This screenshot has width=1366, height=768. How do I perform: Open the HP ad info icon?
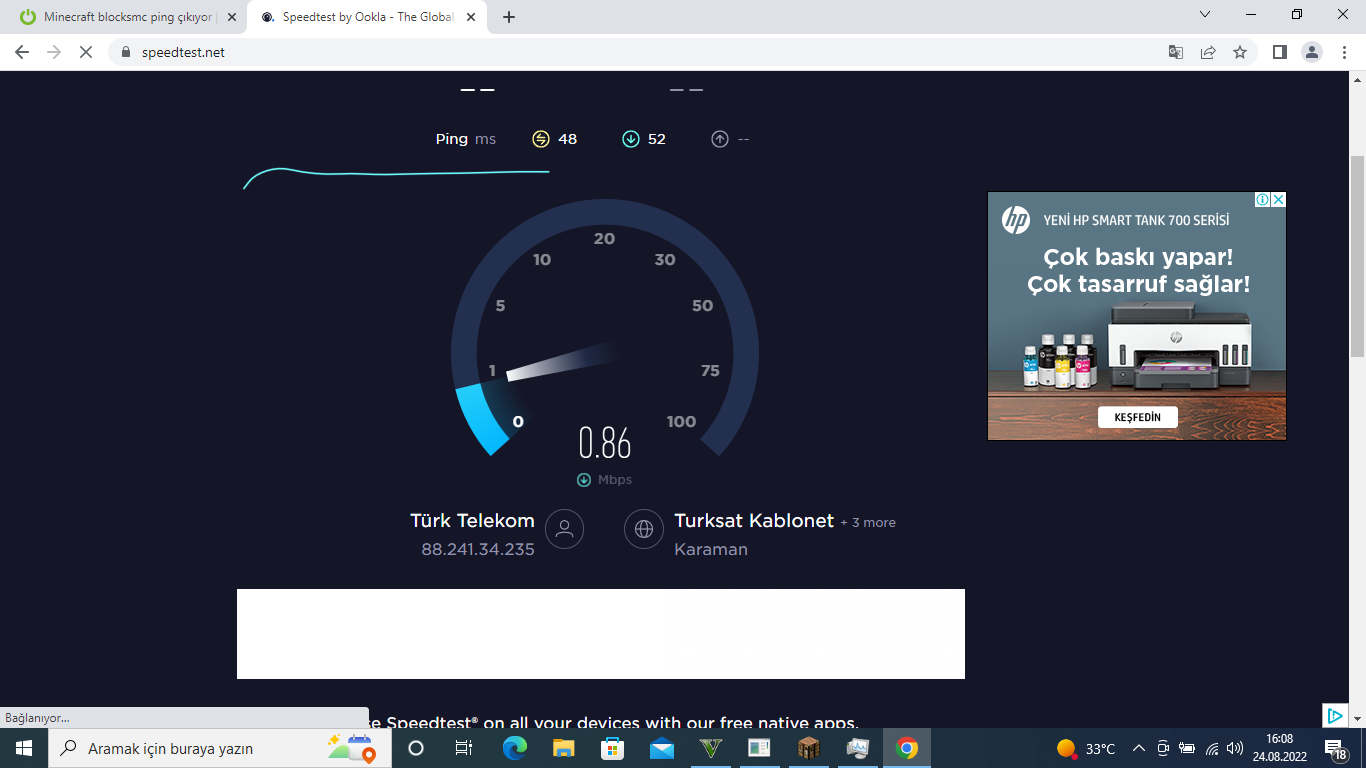coord(1263,200)
